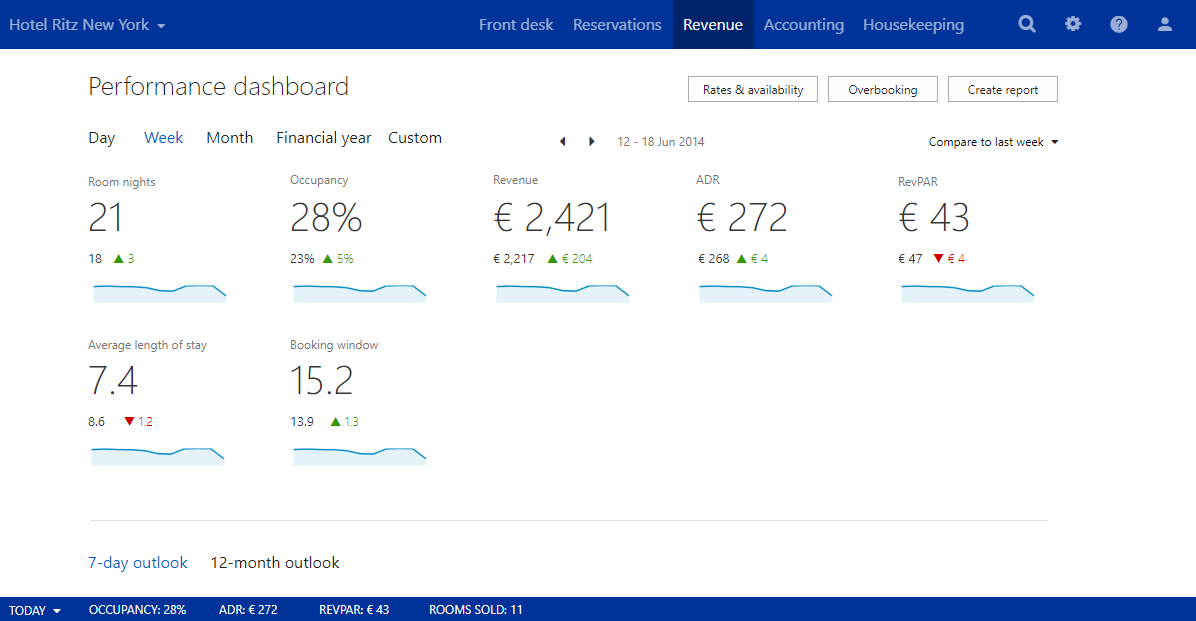This screenshot has width=1196, height=621.
Task: Select the Revenue menu item
Action: (713, 24)
